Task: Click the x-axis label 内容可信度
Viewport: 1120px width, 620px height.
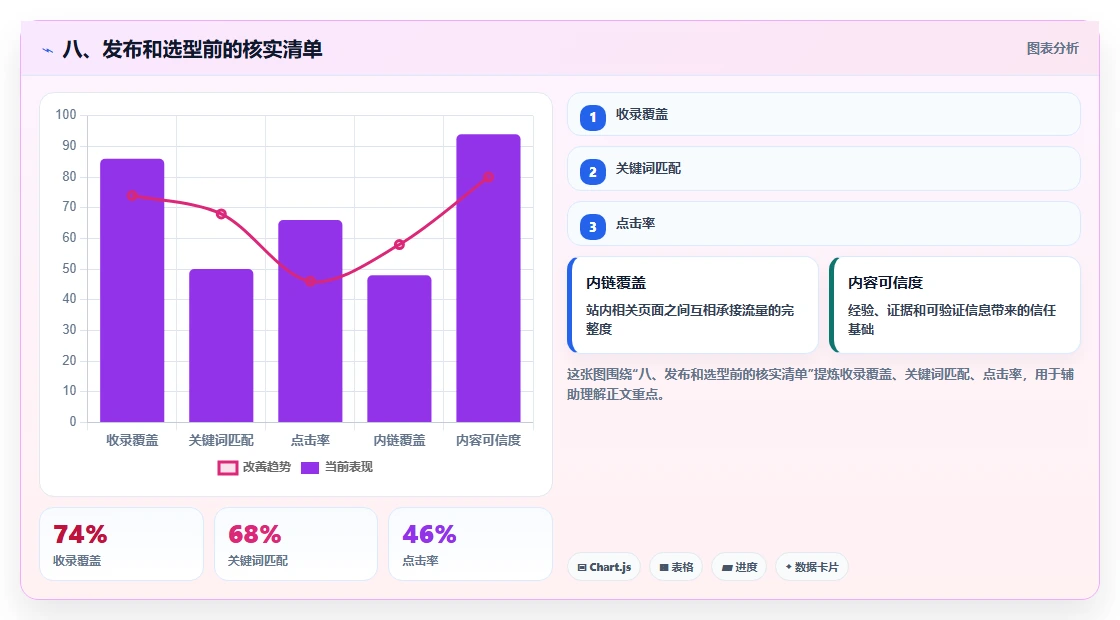Action: (489, 441)
